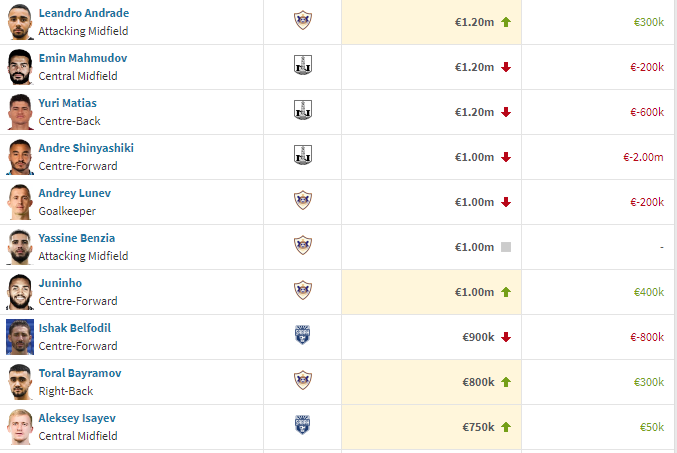Click Ishak Belfodil's portrait photo
This screenshot has height=453, width=677.
(20, 337)
